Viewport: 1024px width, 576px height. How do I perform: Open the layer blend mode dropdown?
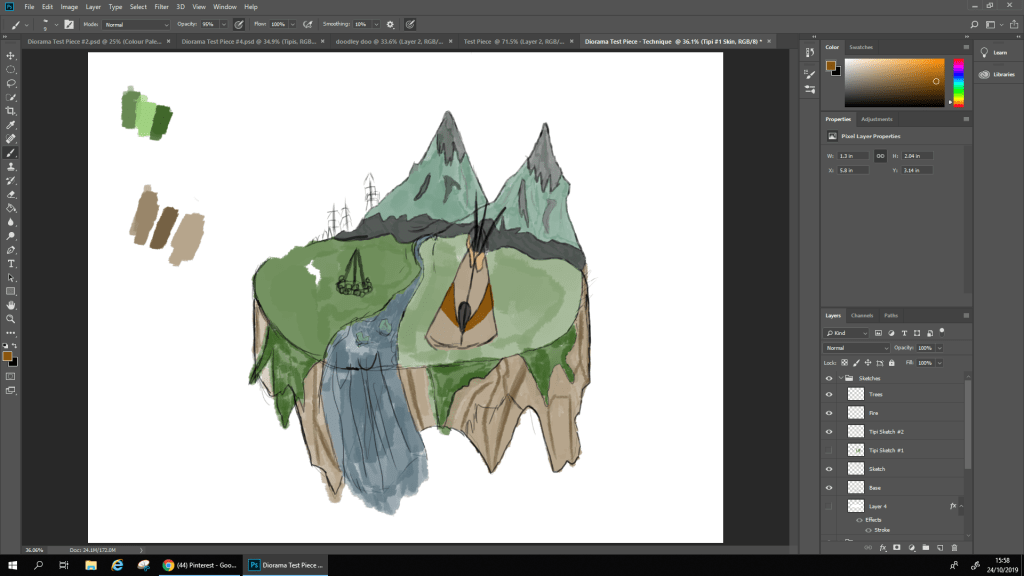tap(856, 347)
